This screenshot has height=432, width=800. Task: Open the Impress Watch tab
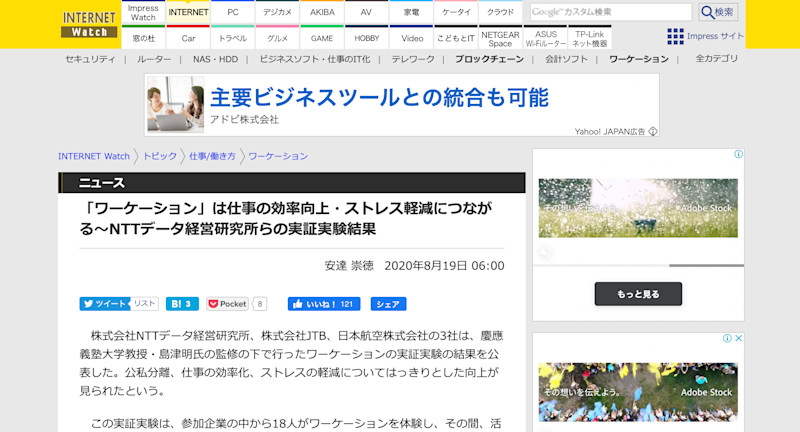(x=143, y=13)
